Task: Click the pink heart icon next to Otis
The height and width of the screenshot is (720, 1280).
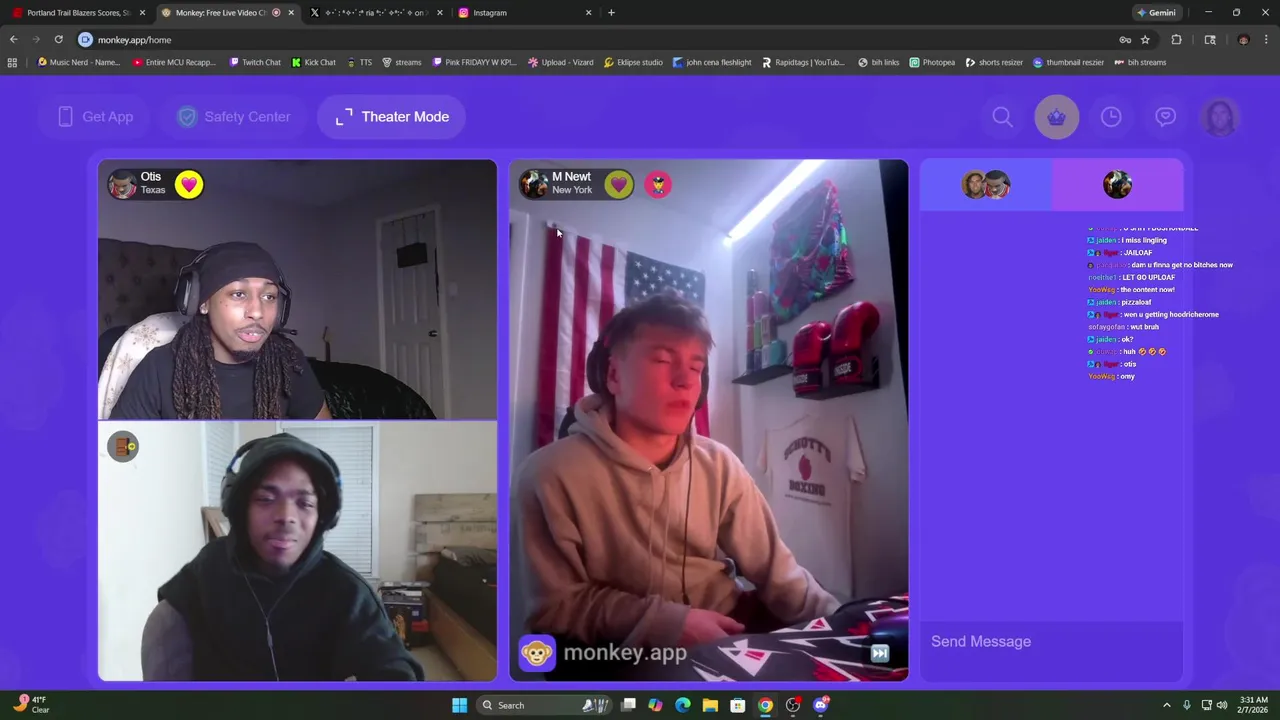Action: tap(189, 184)
